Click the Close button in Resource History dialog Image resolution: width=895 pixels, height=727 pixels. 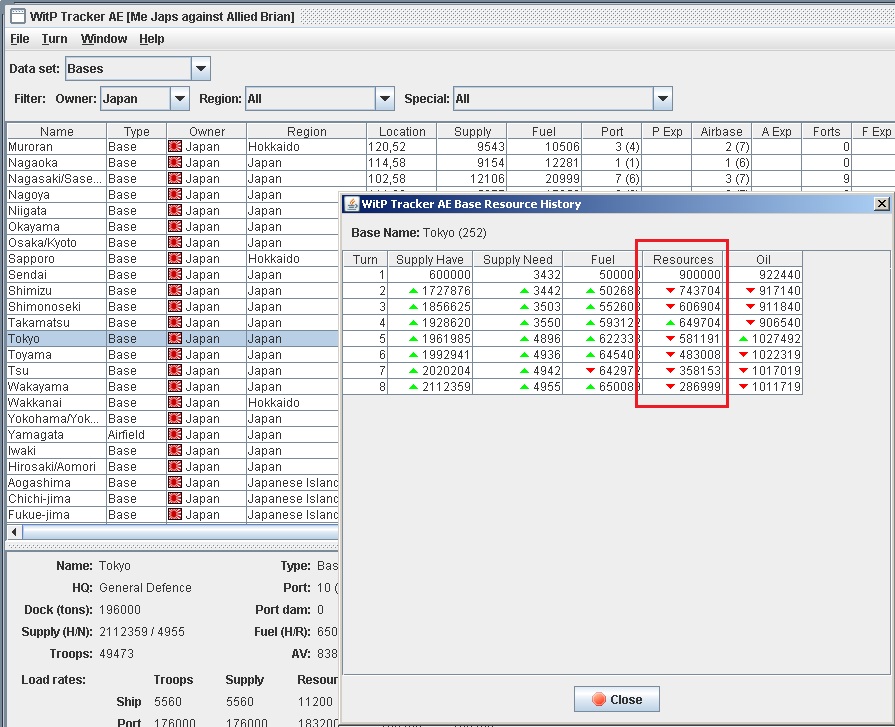(616, 700)
